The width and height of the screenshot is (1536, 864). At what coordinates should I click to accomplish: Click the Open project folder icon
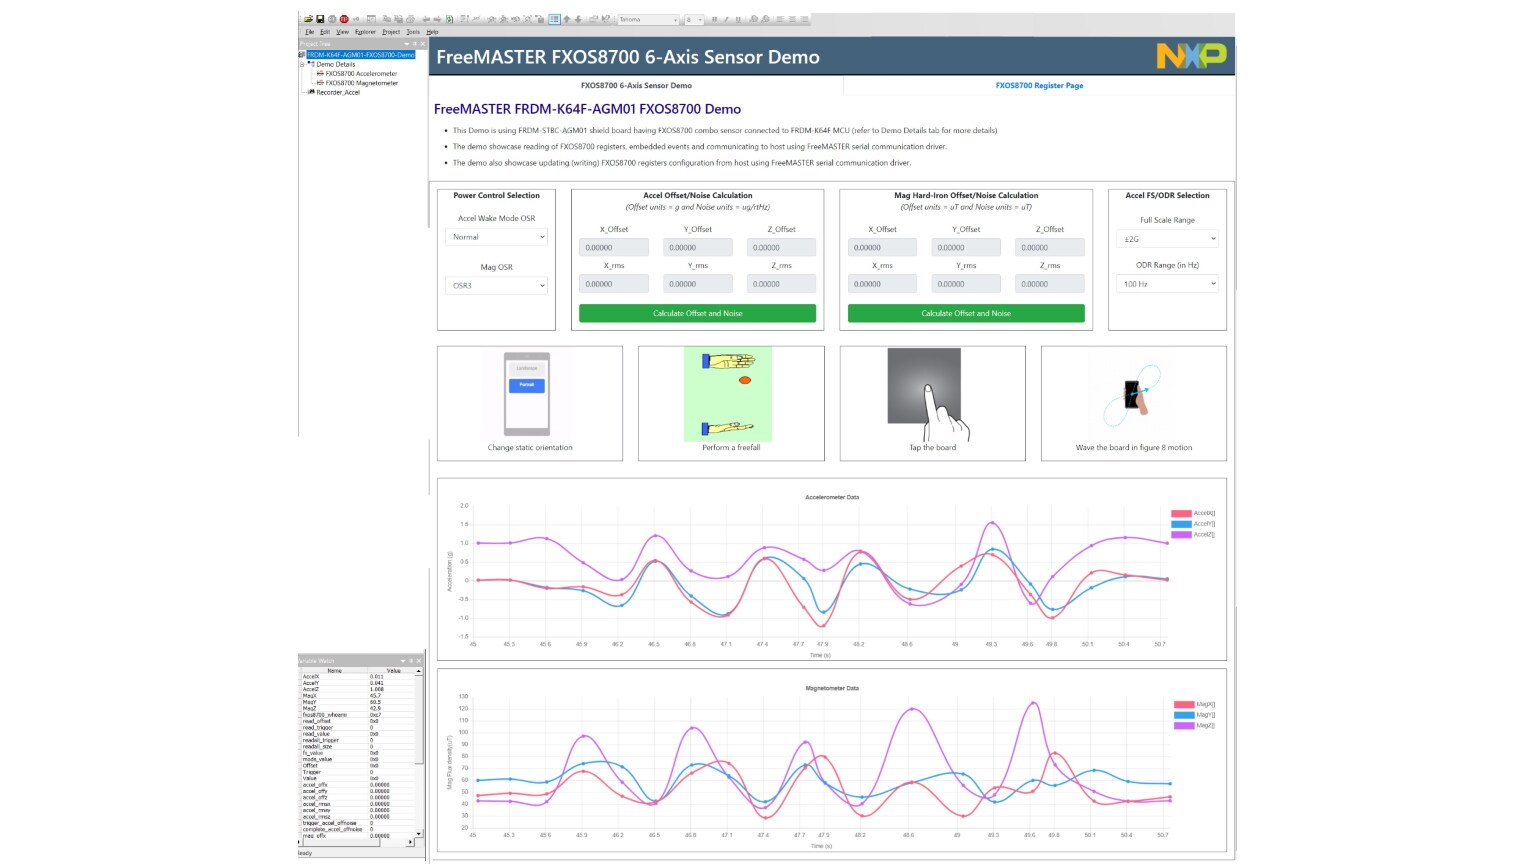[x=309, y=19]
